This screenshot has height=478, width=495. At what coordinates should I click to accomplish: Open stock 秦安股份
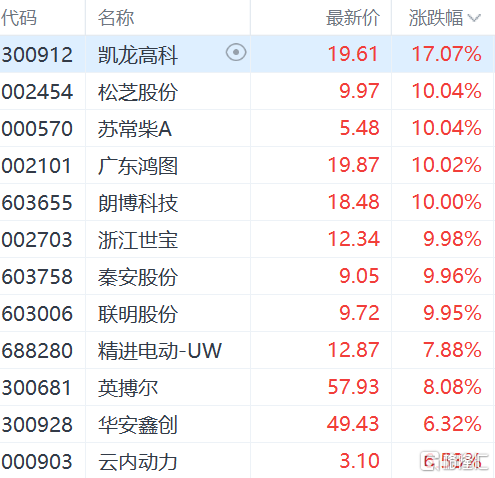(138, 277)
